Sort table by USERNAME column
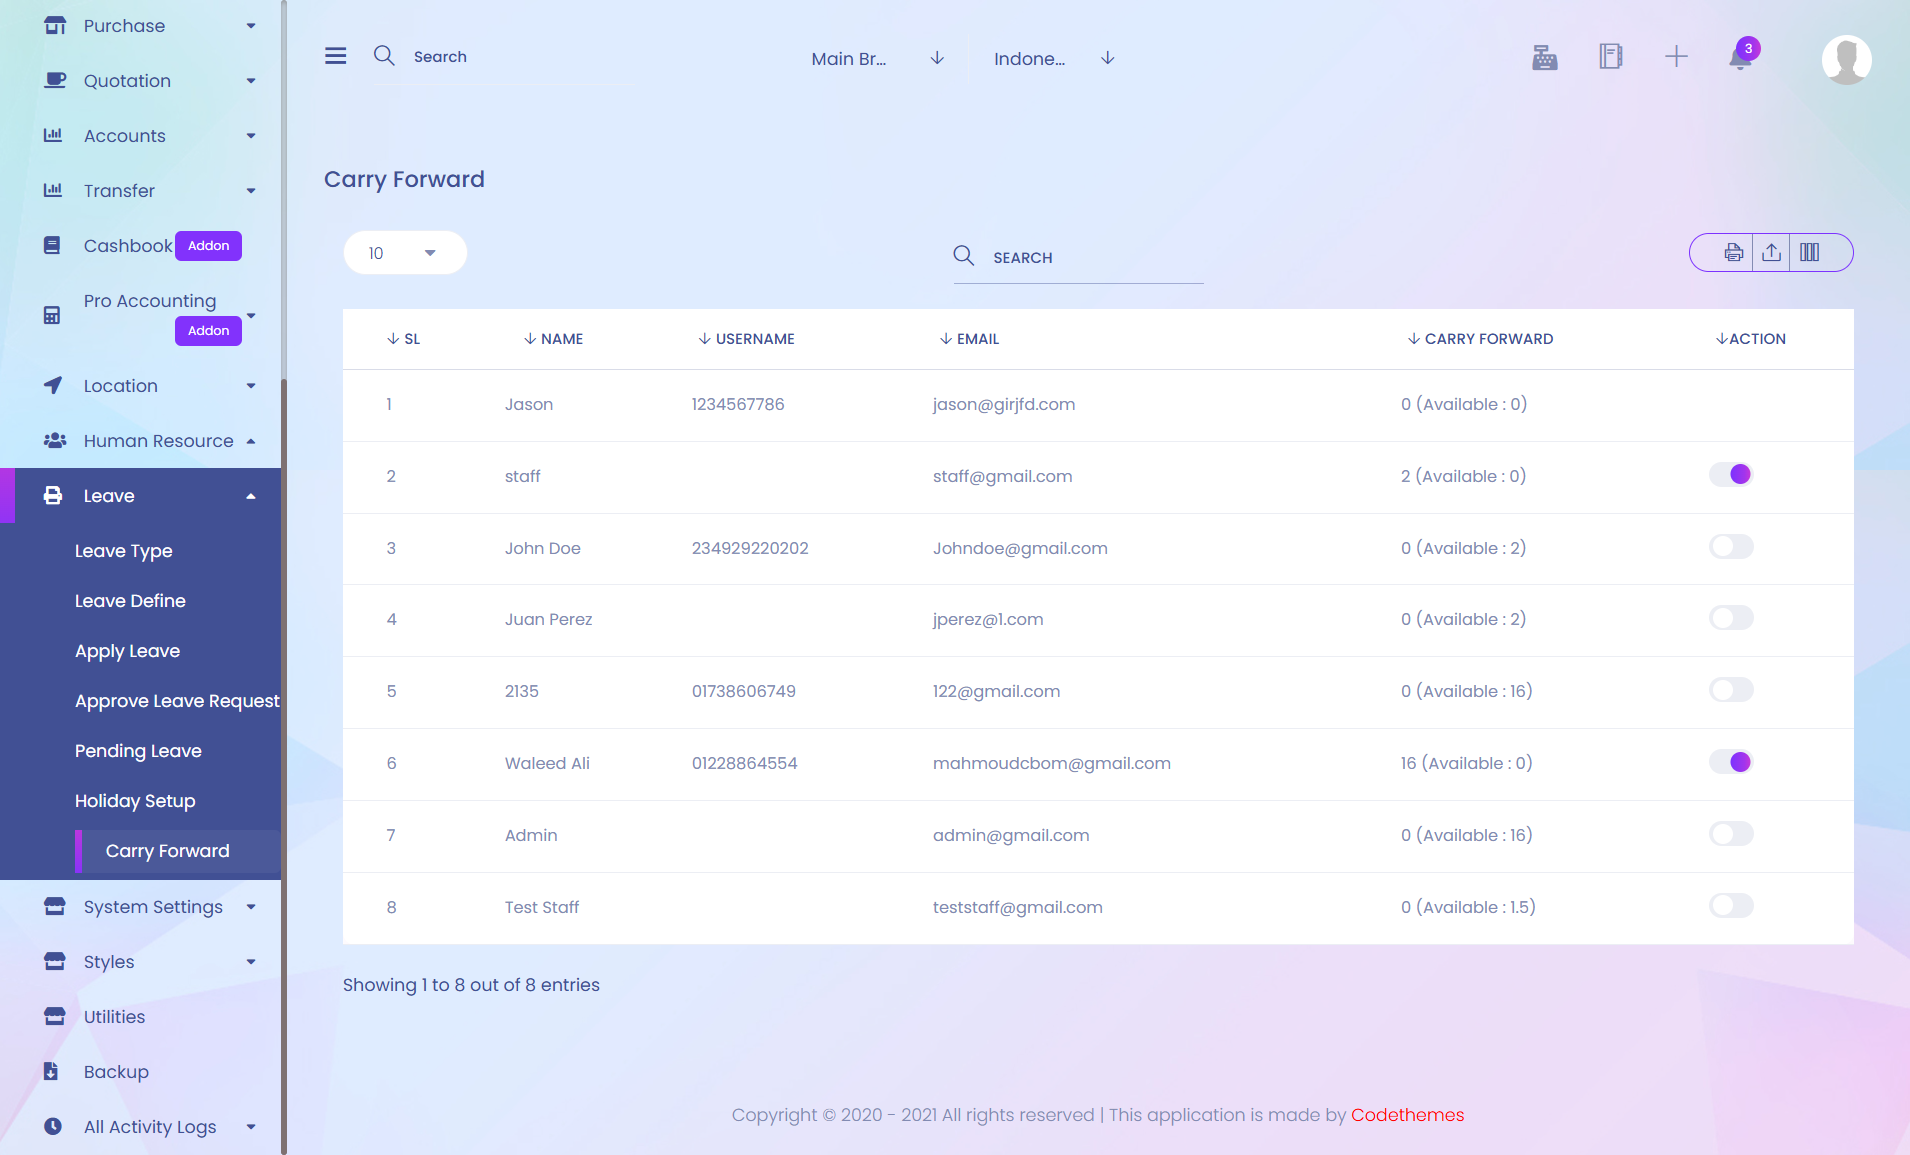1910x1155 pixels. [x=747, y=339]
